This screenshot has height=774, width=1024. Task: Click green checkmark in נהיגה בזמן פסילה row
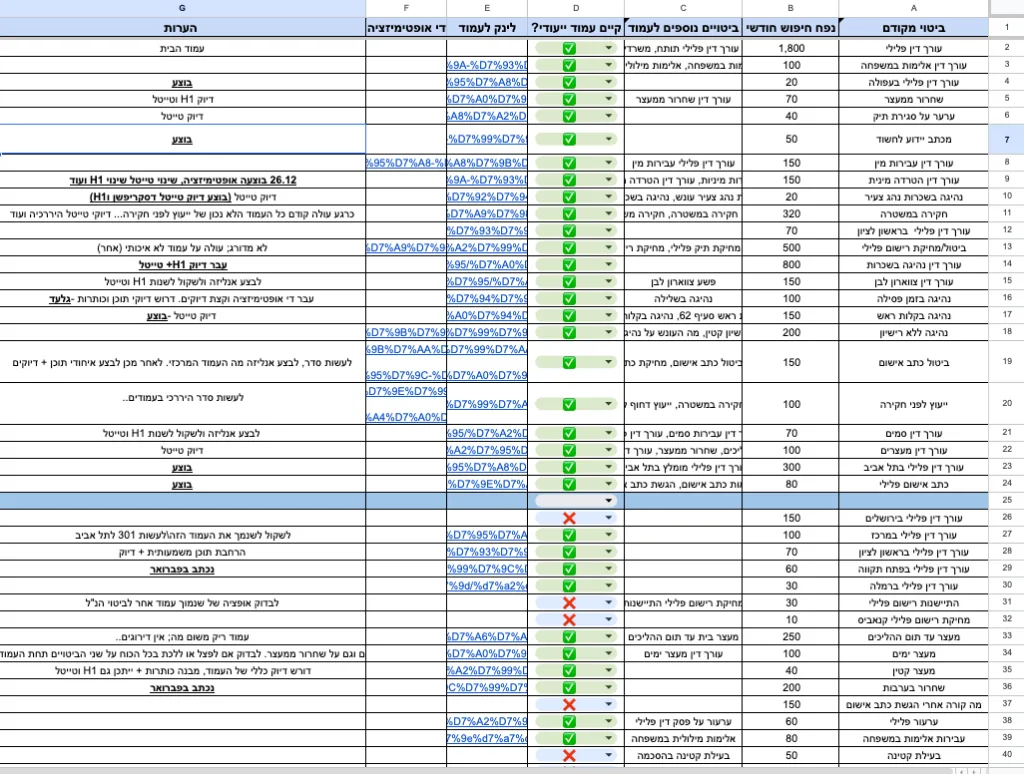(569, 299)
